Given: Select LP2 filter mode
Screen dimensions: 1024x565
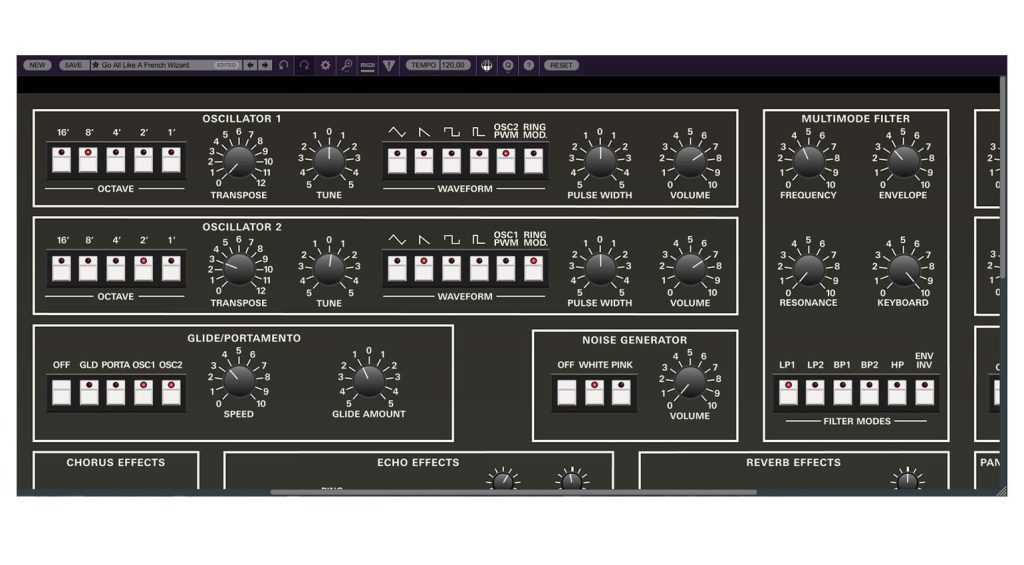Looking at the screenshot, I should 815,393.
